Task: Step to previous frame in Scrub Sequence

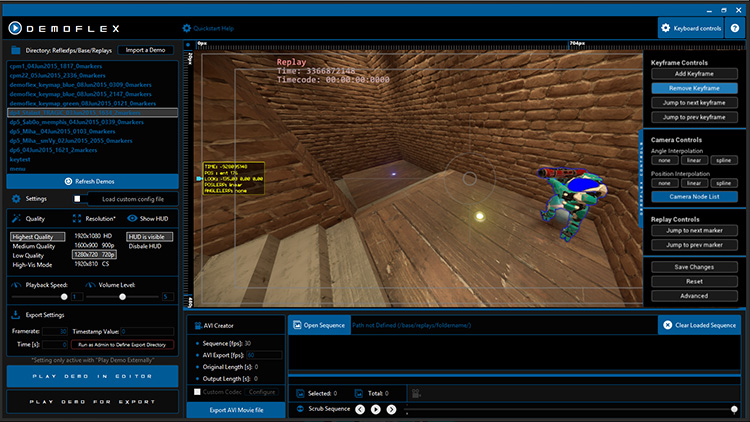Action: (360, 409)
